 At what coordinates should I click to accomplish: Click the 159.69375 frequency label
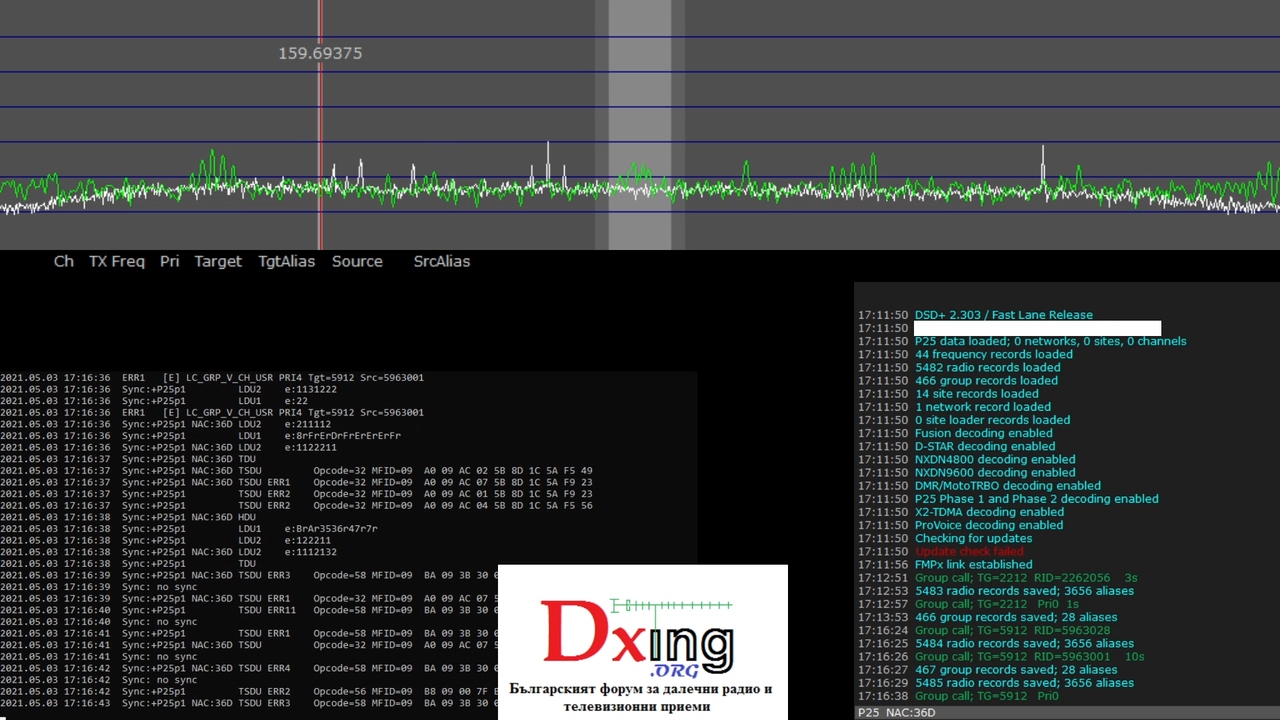(320, 53)
